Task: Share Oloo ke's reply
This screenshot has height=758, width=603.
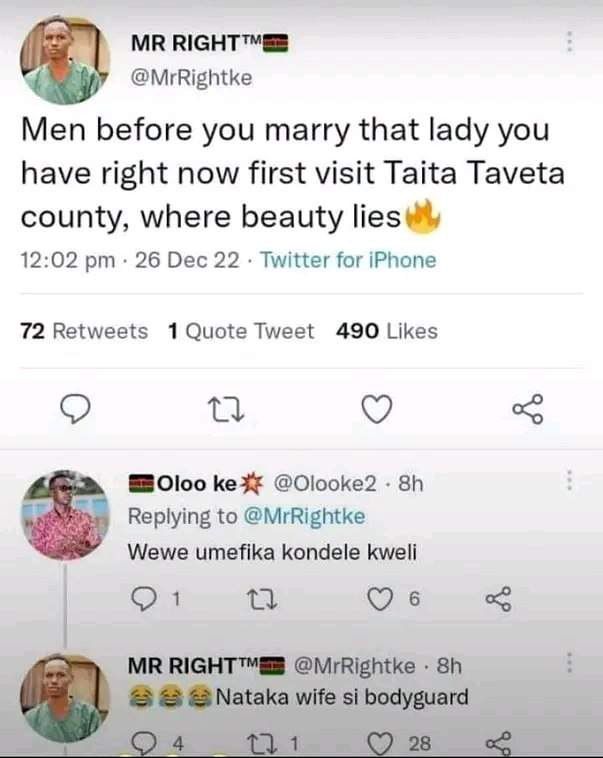Action: pyautogui.click(x=498, y=599)
